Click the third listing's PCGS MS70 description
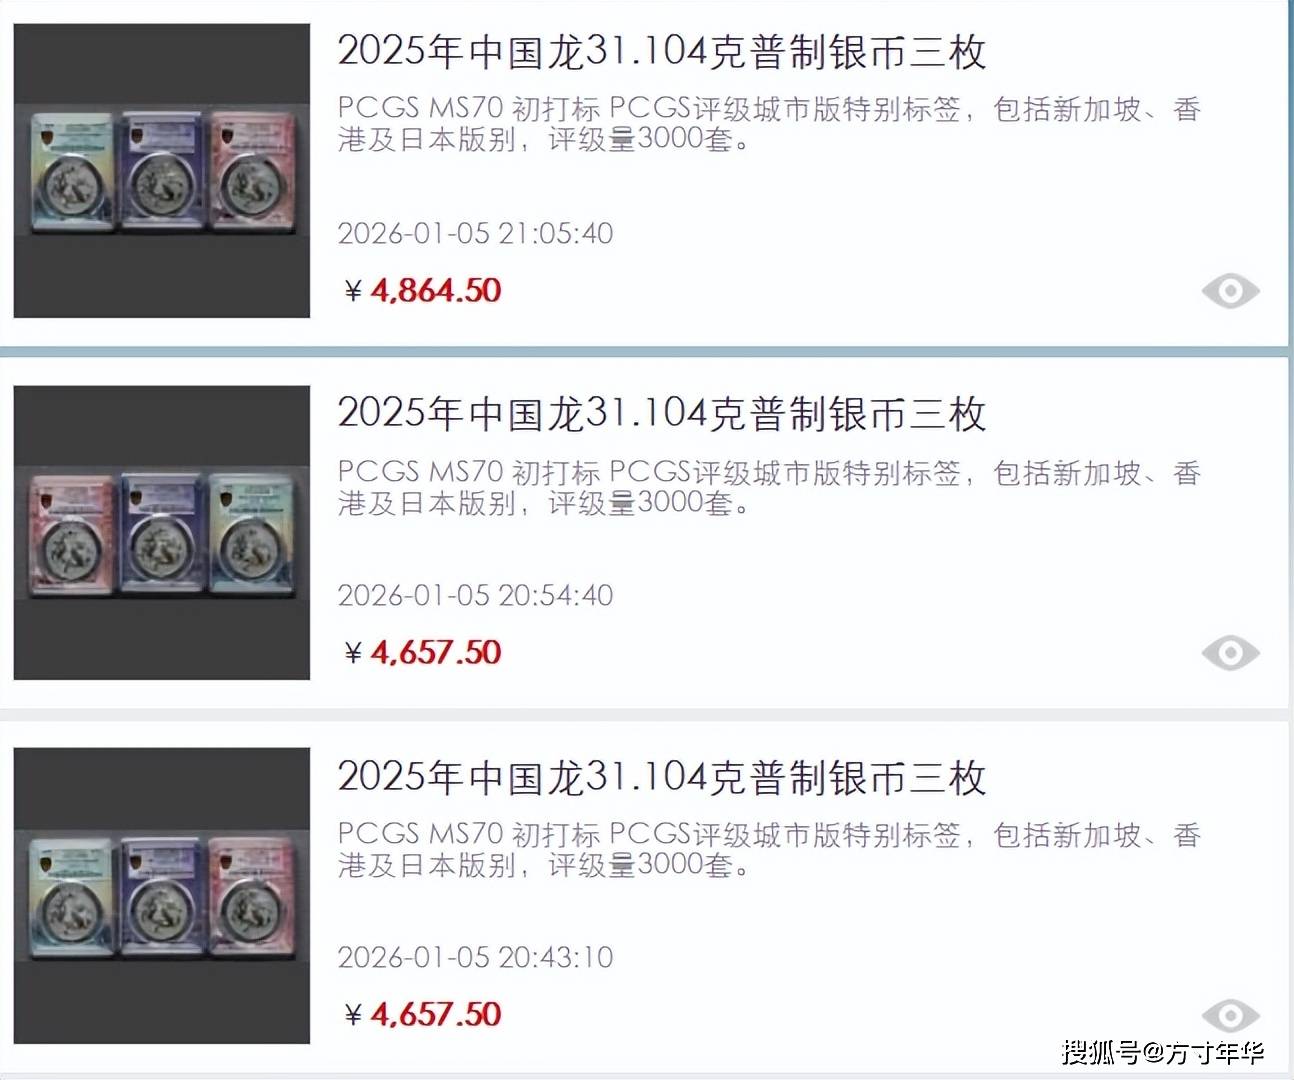 [x=769, y=849]
